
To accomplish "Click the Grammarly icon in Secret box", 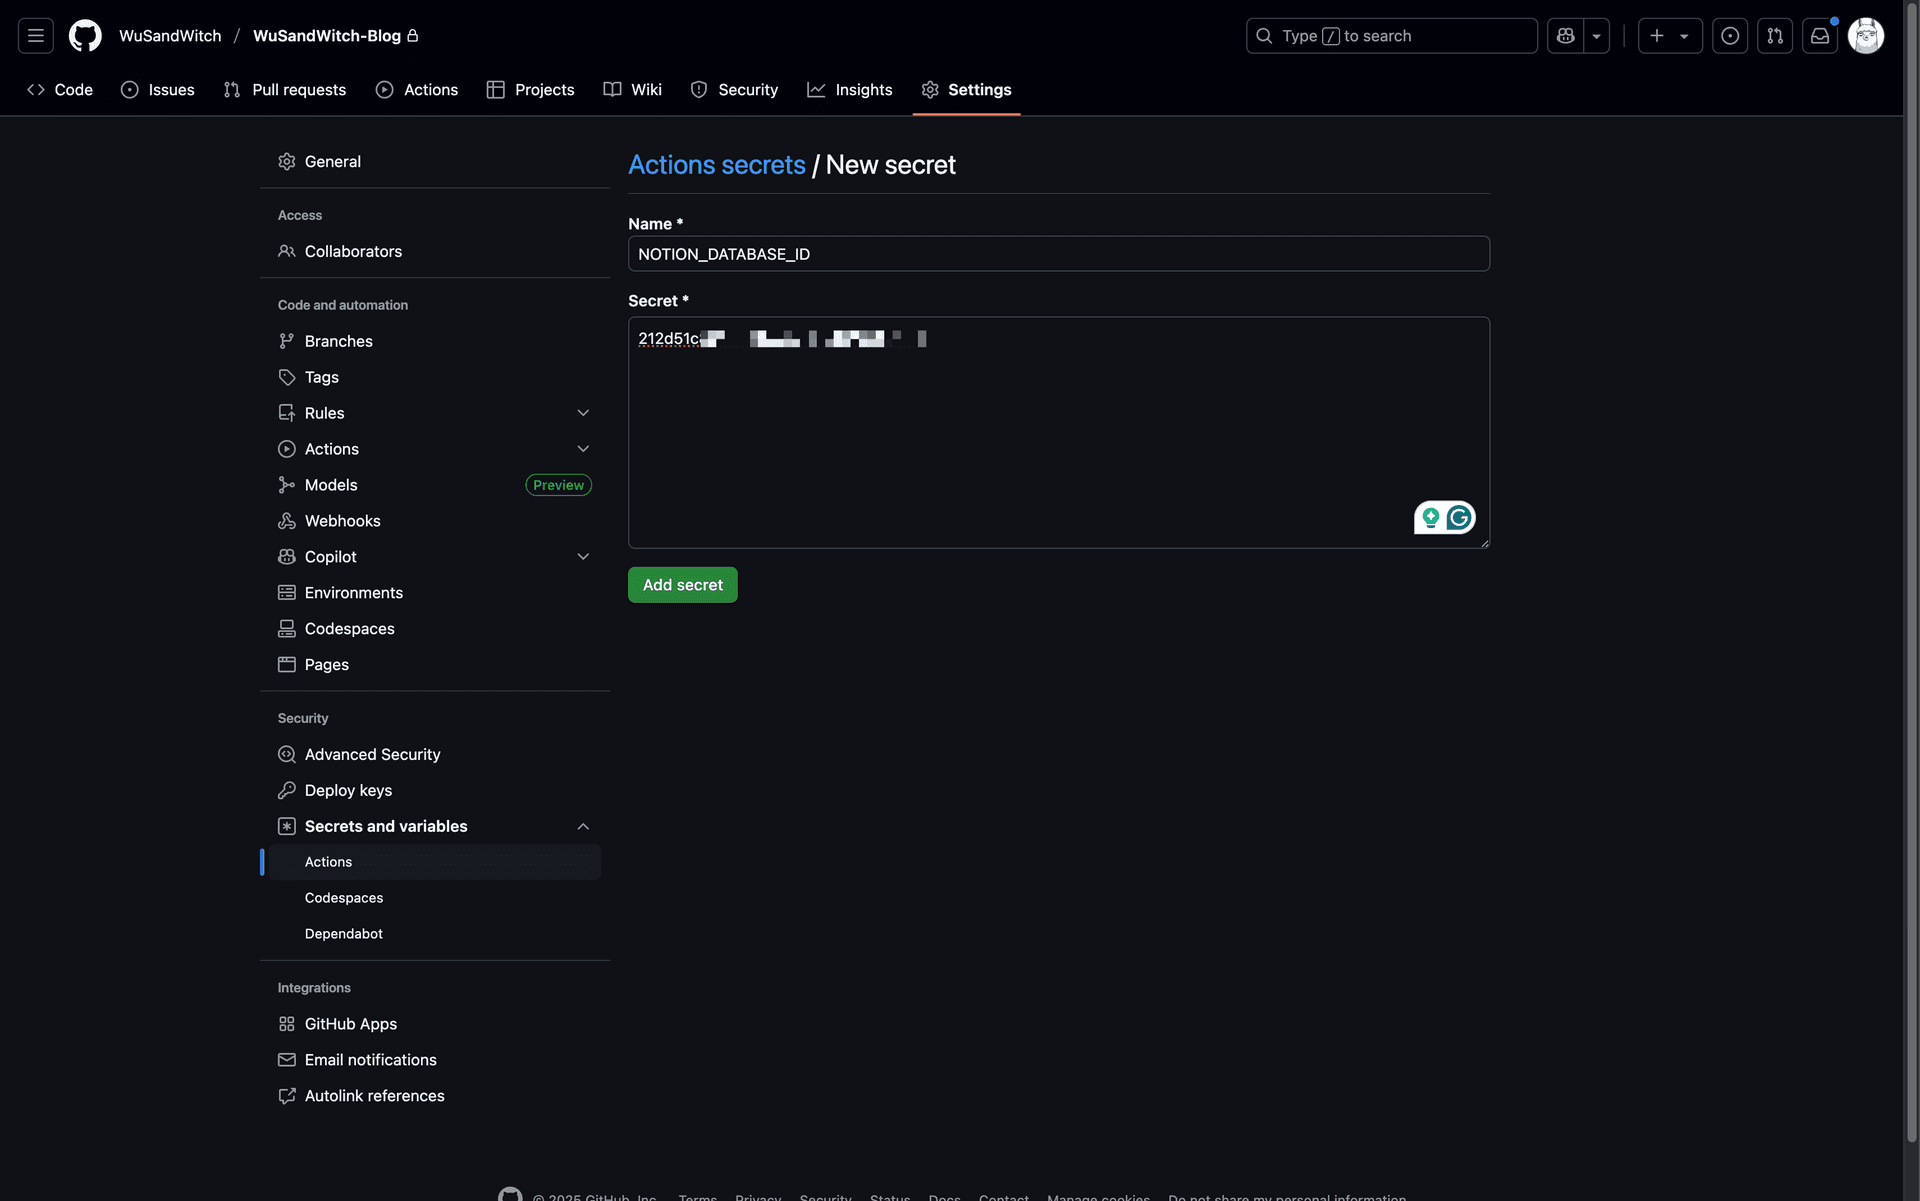I will 1459,518.
